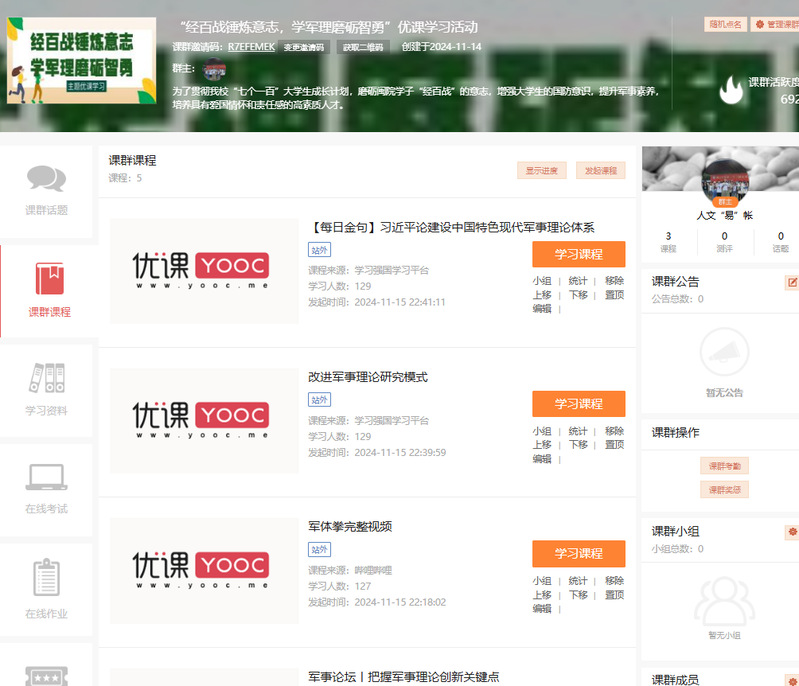Click 发起课程 button
The image size is (799, 686).
click(x=601, y=171)
